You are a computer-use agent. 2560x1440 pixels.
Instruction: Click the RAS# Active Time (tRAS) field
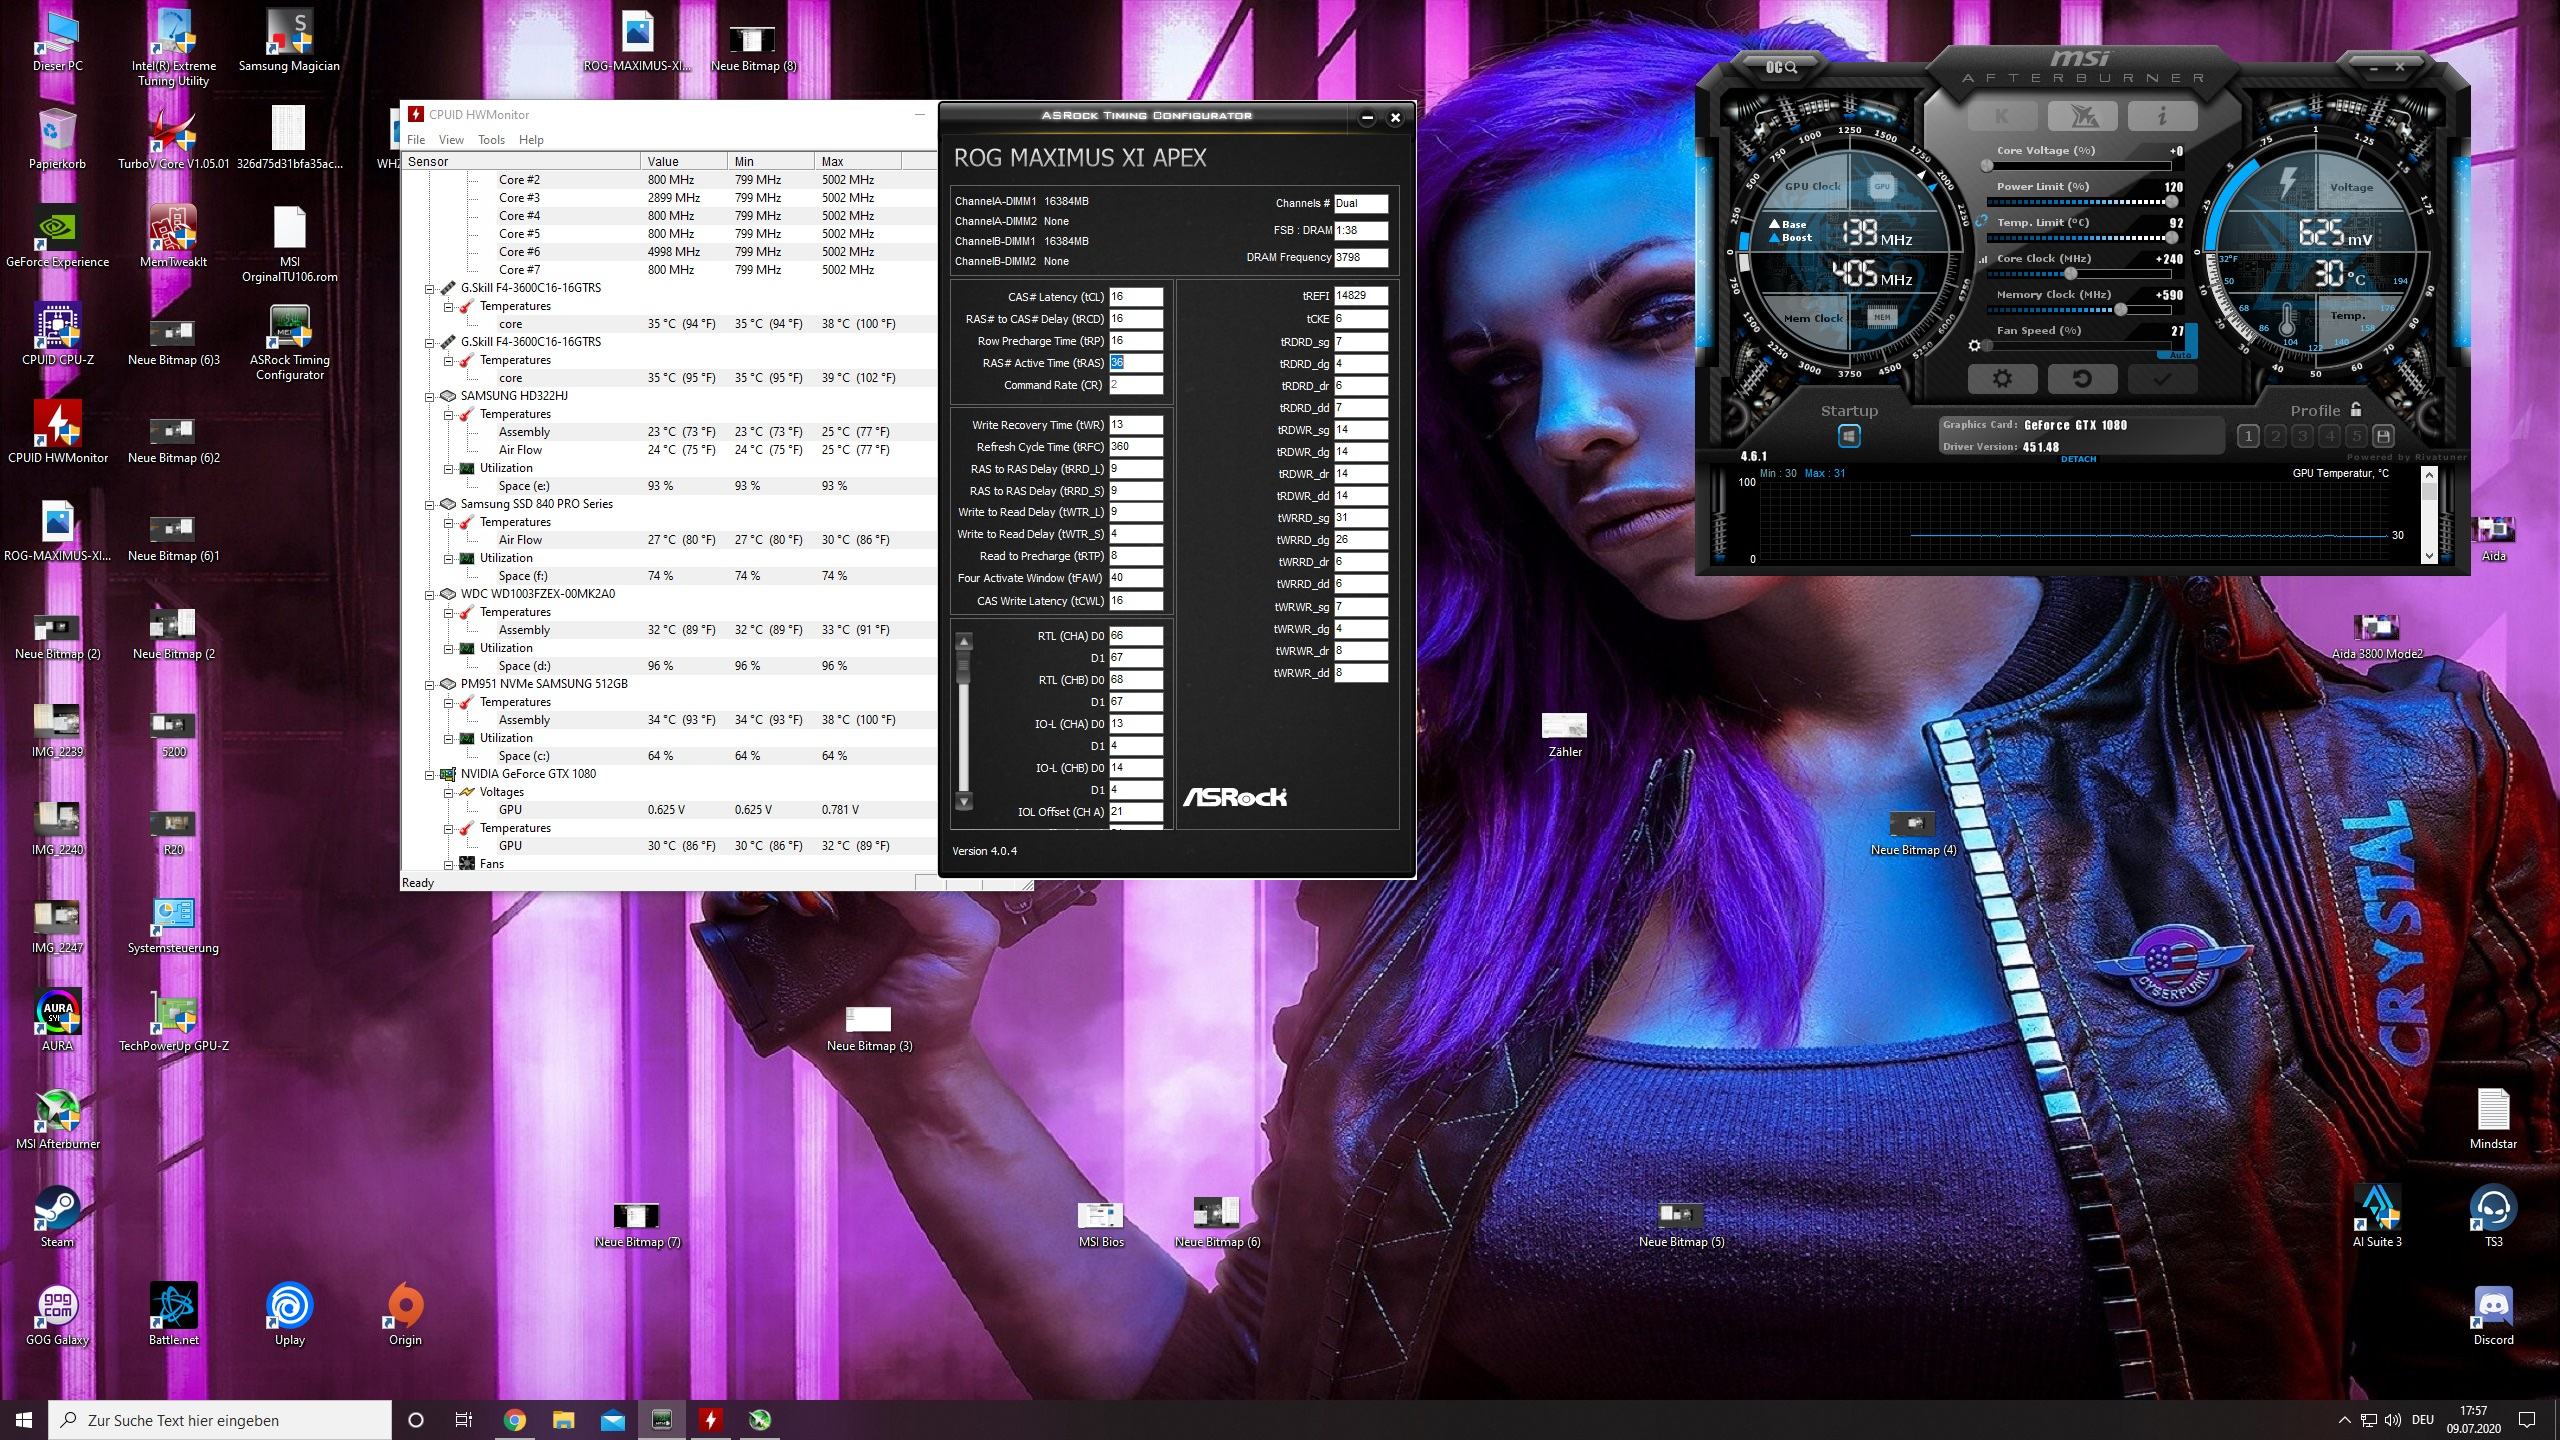pyautogui.click(x=1136, y=363)
